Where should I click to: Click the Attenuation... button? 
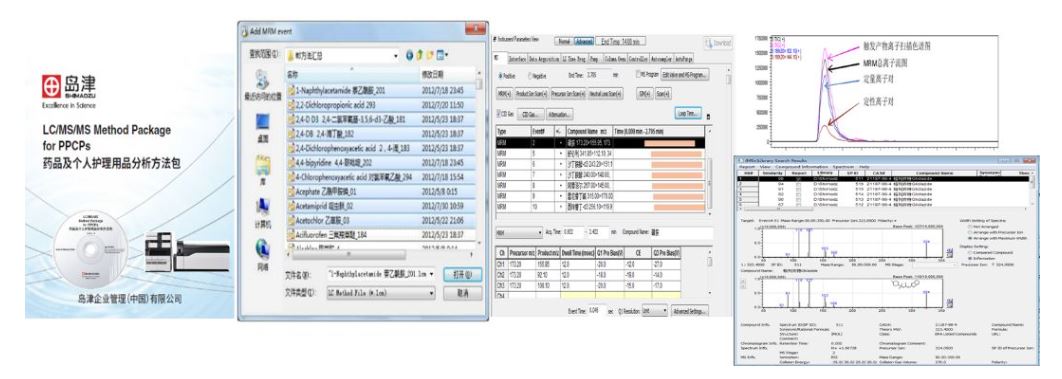point(560,114)
